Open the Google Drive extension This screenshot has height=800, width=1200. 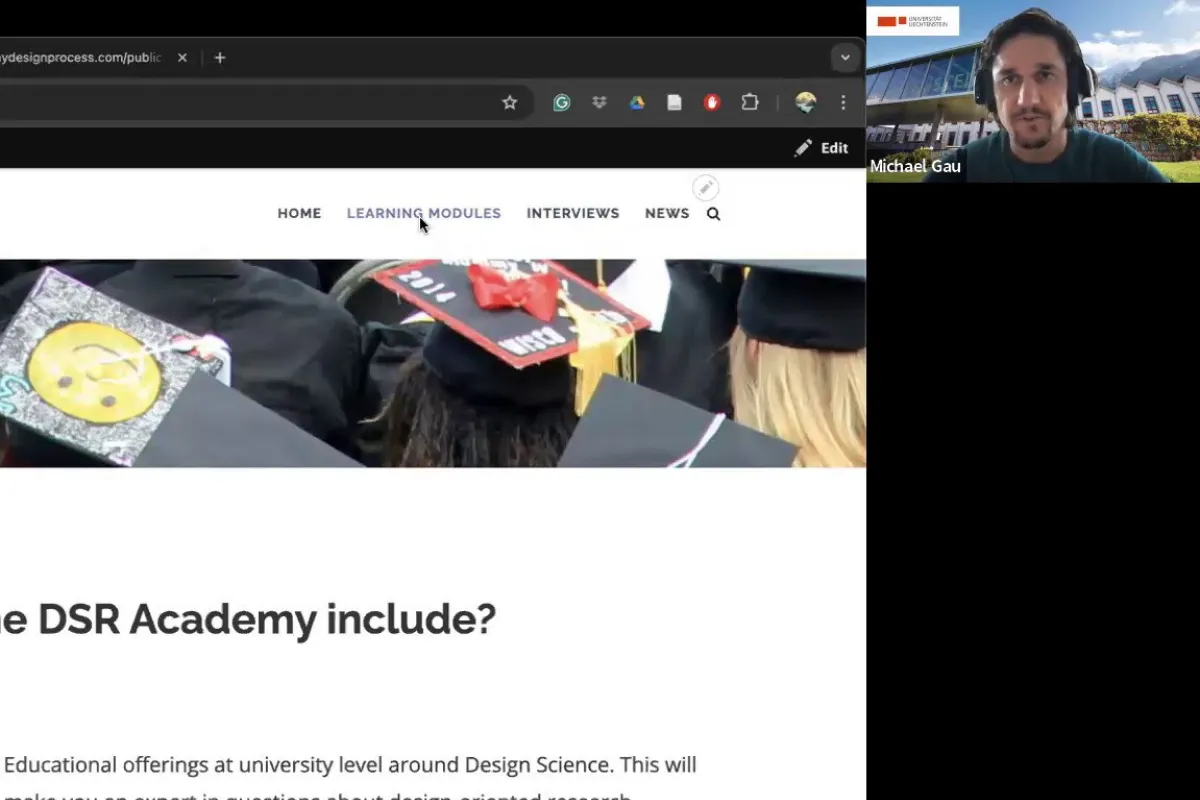tap(637, 102)
